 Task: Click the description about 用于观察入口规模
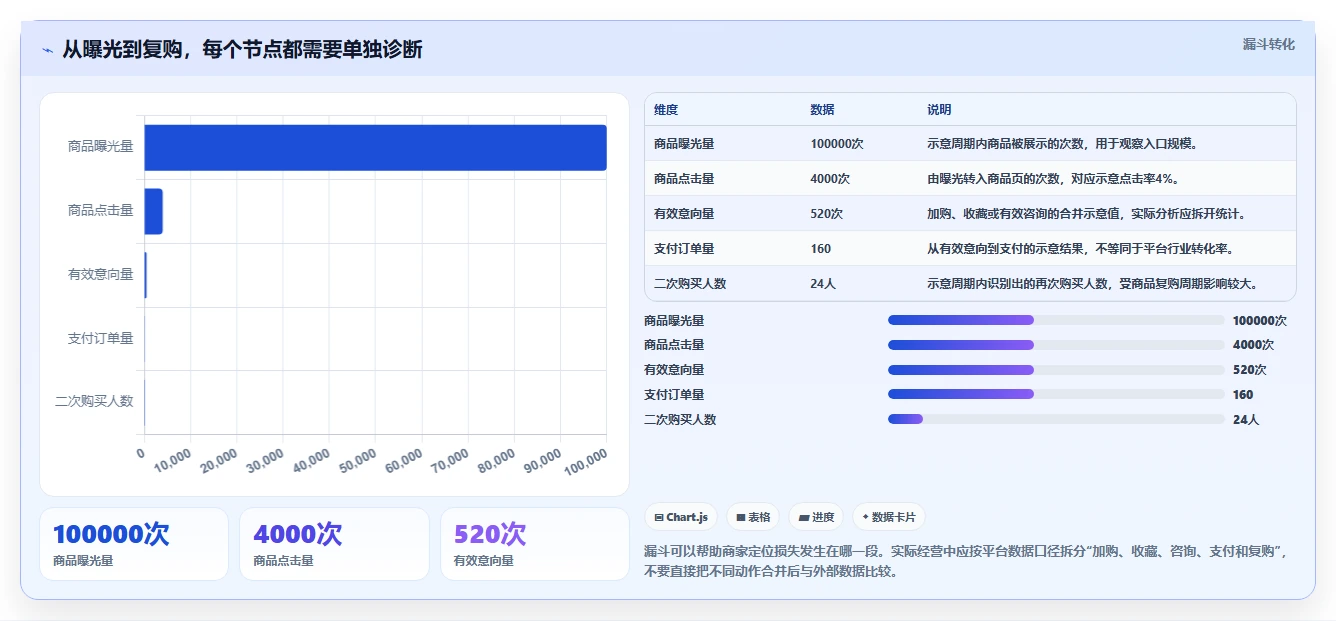coord(1062,144)
